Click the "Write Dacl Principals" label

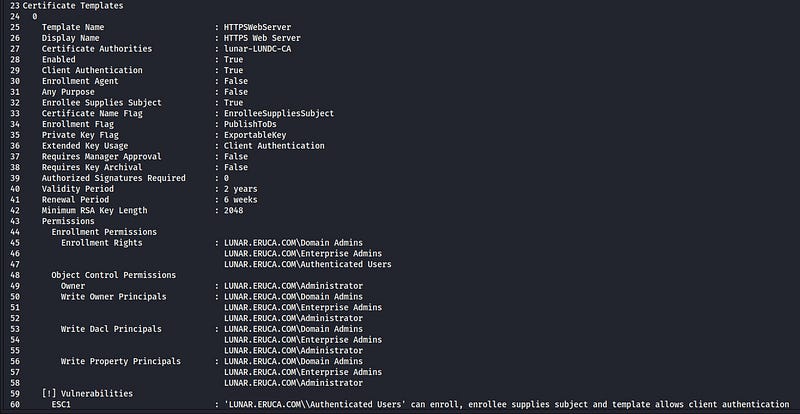pos(111,329)
